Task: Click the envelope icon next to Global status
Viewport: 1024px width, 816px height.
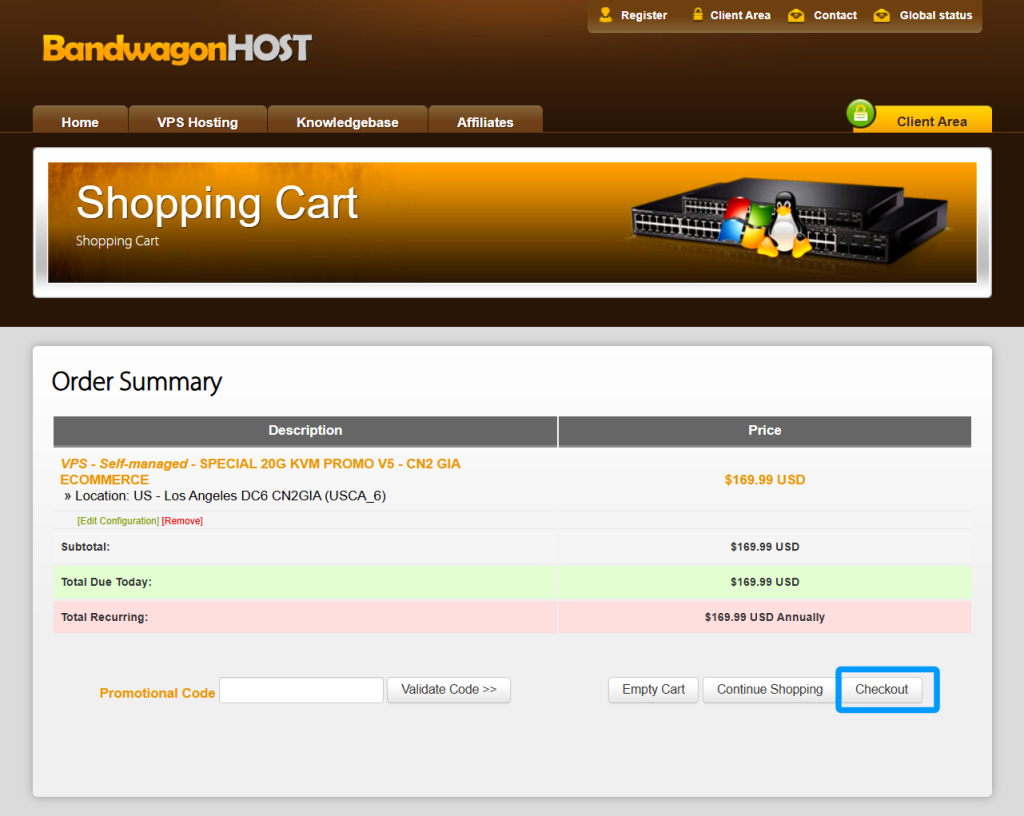Action: pyautogui.click(x=881, y=15)
